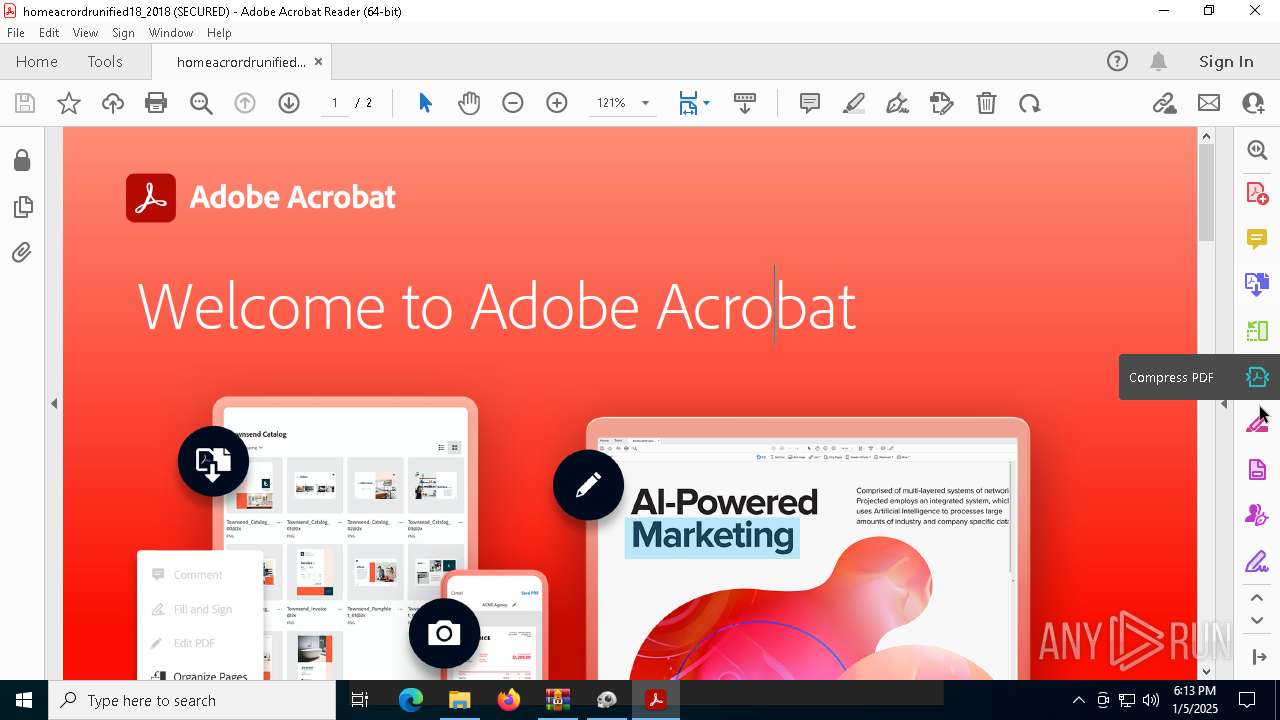This screenshot has height=720, width=1280.
Task: Open attachments paperclip panel
Action: coord(22,253)
